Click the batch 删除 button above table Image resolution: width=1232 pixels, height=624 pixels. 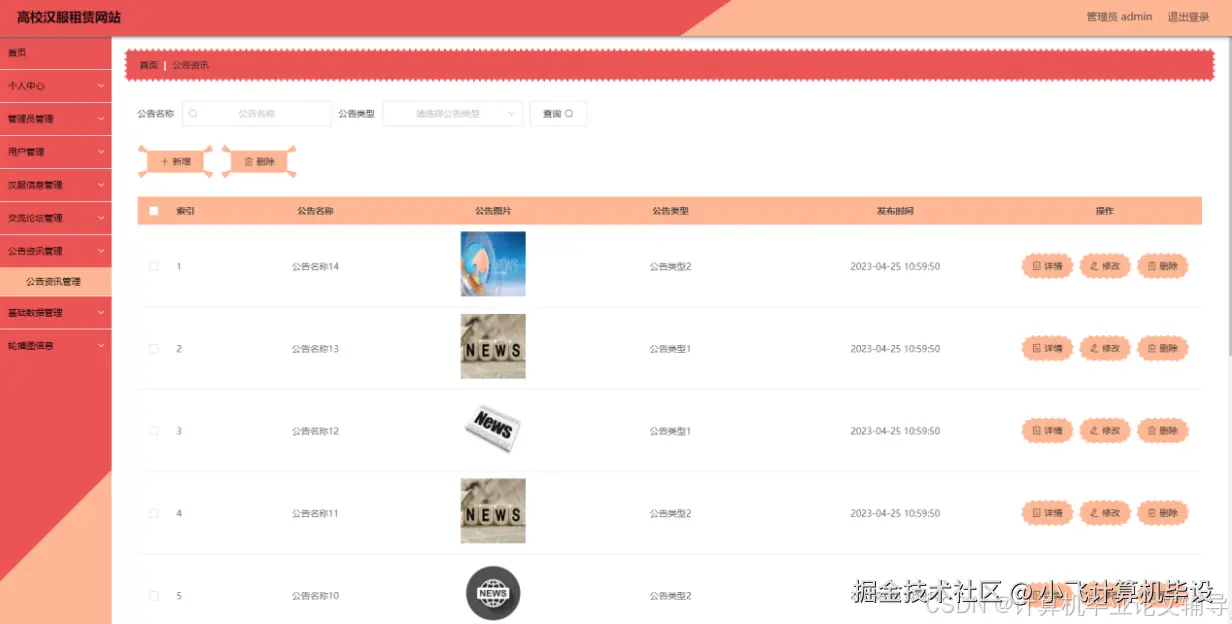[x=259, y=161]
